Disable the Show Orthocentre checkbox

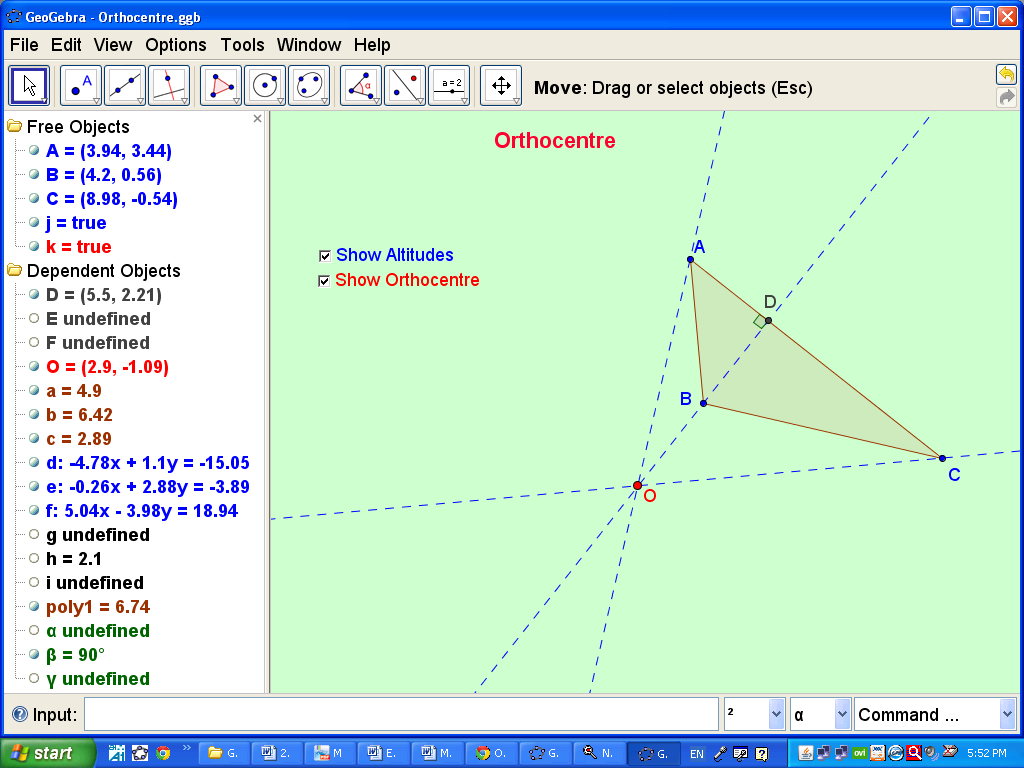[x=323, y=280]
